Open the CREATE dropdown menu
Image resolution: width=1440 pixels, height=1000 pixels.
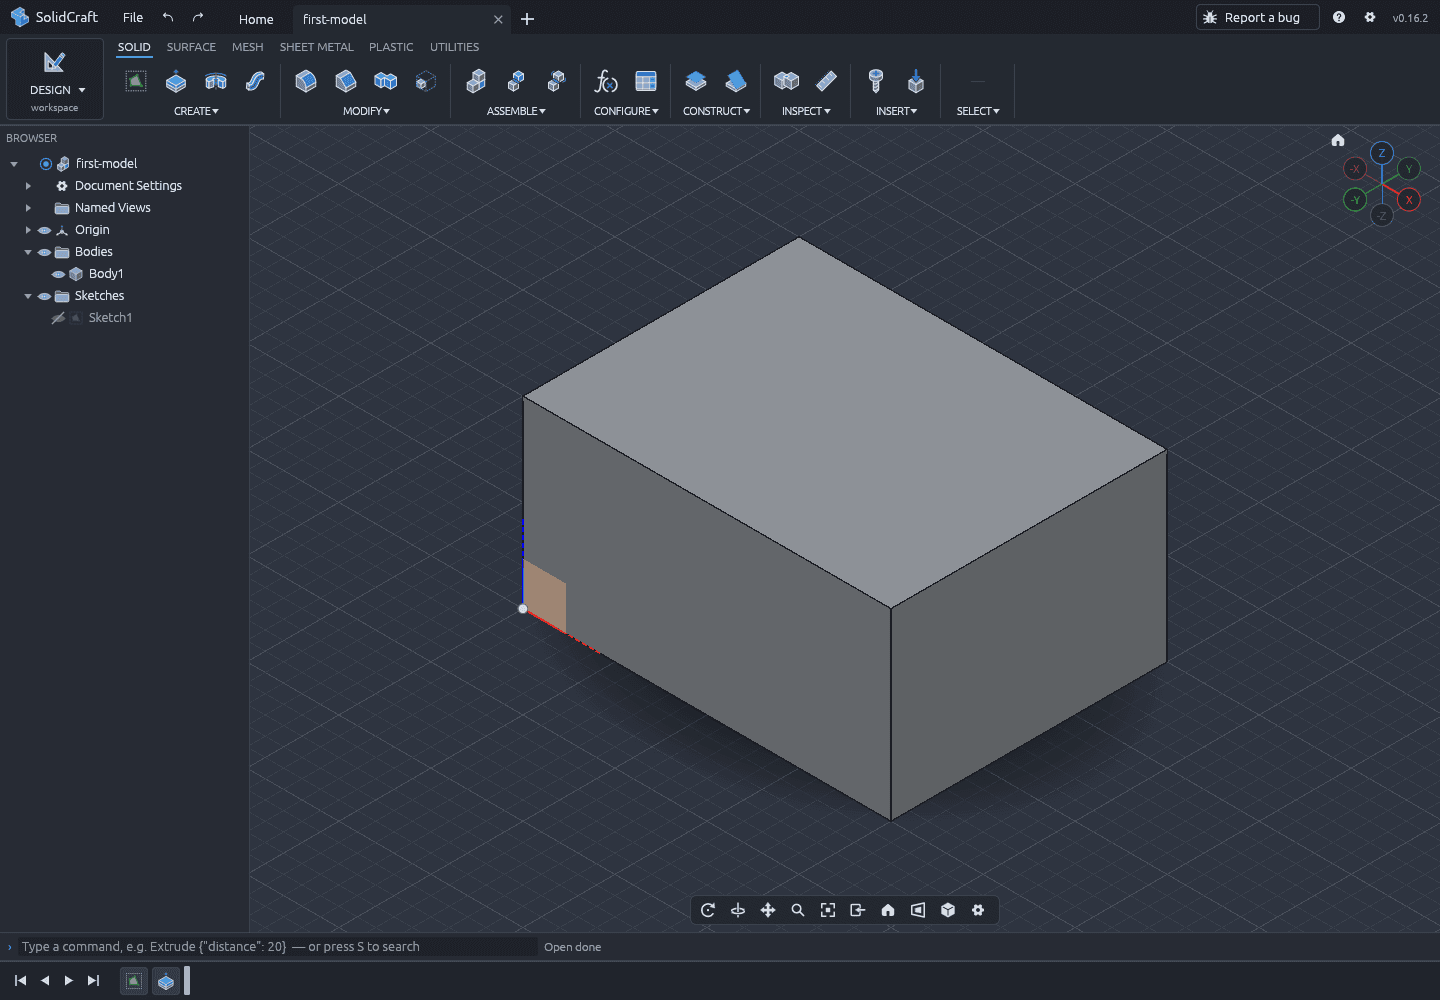[x=196, y=111]
